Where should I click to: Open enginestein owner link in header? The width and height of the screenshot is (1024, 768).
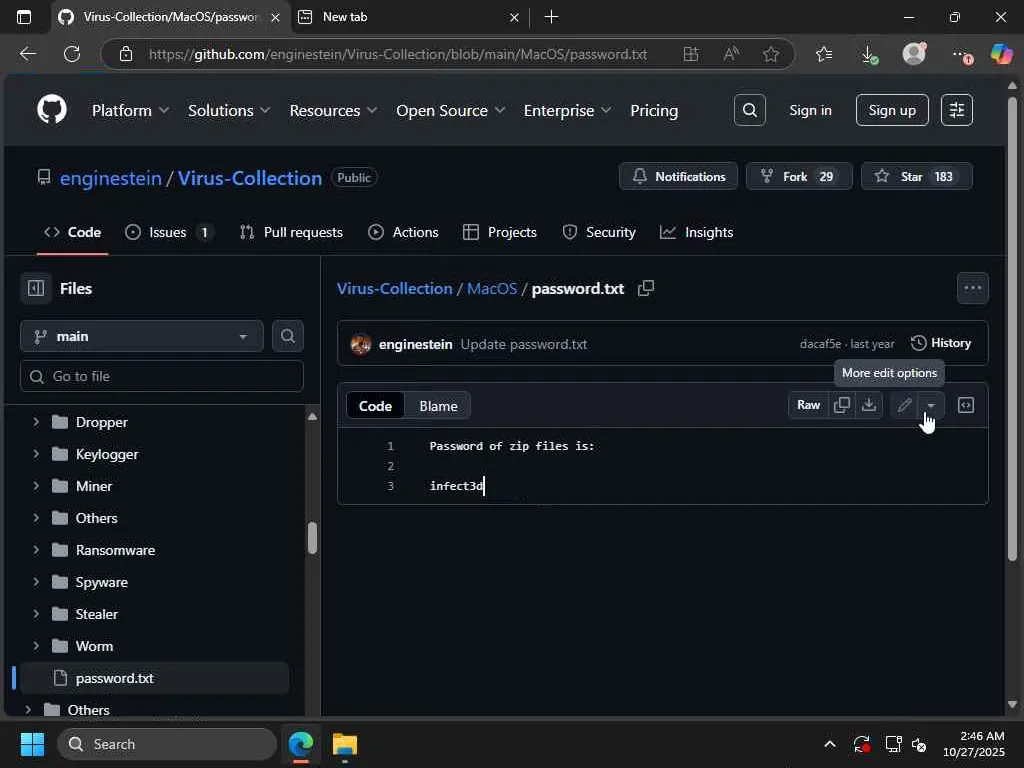[110, 178]
